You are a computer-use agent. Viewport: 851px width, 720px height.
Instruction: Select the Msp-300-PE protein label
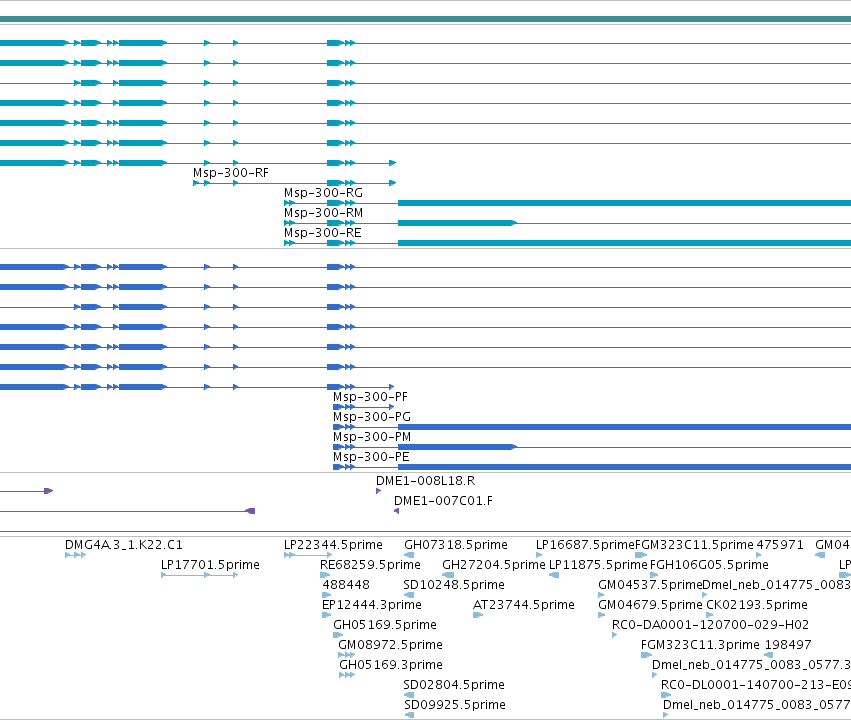pyautogui.click(x=371, y=457)
